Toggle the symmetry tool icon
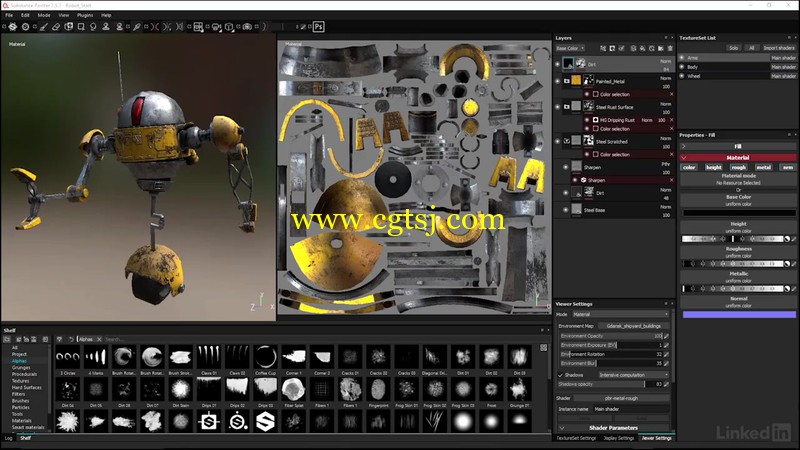800x450 pixels. pos(155,27)
